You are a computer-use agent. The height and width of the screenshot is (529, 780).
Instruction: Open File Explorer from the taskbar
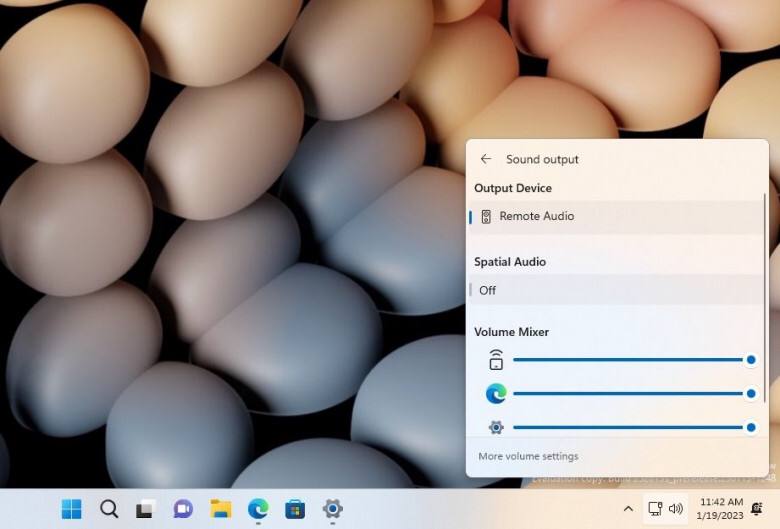coord(221,509)
